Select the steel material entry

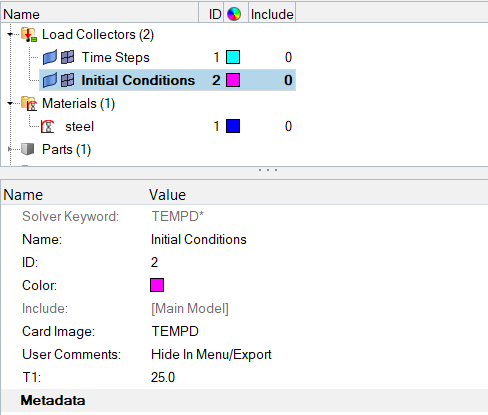point(80,126)
